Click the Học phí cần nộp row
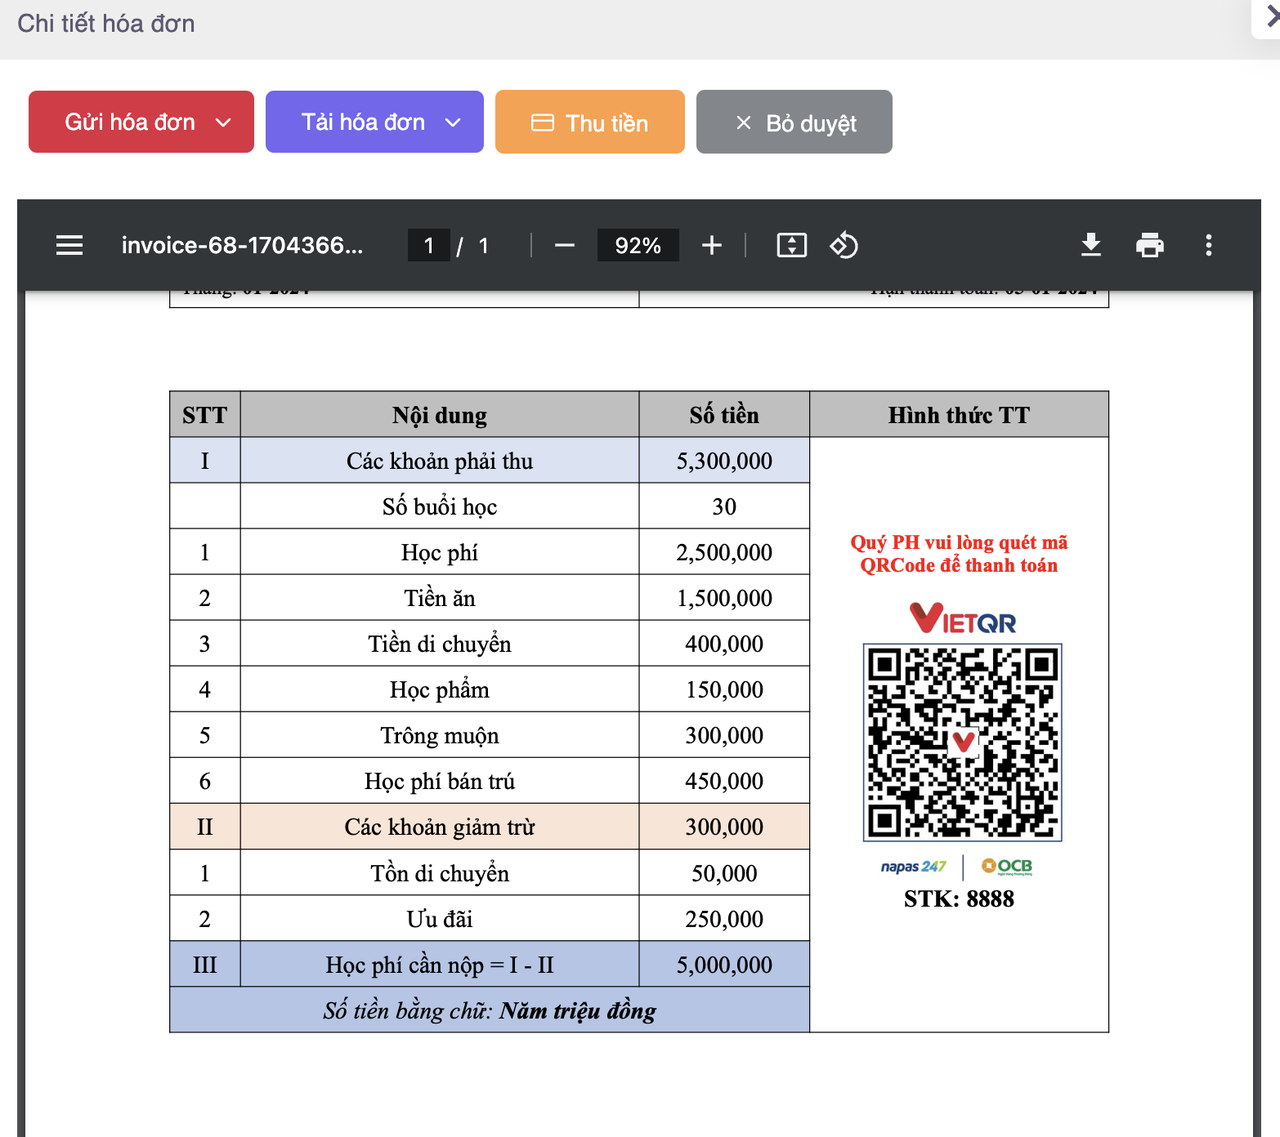Screen dimensions: 1280x1137 pyautogui.click(x=439, y=965)
